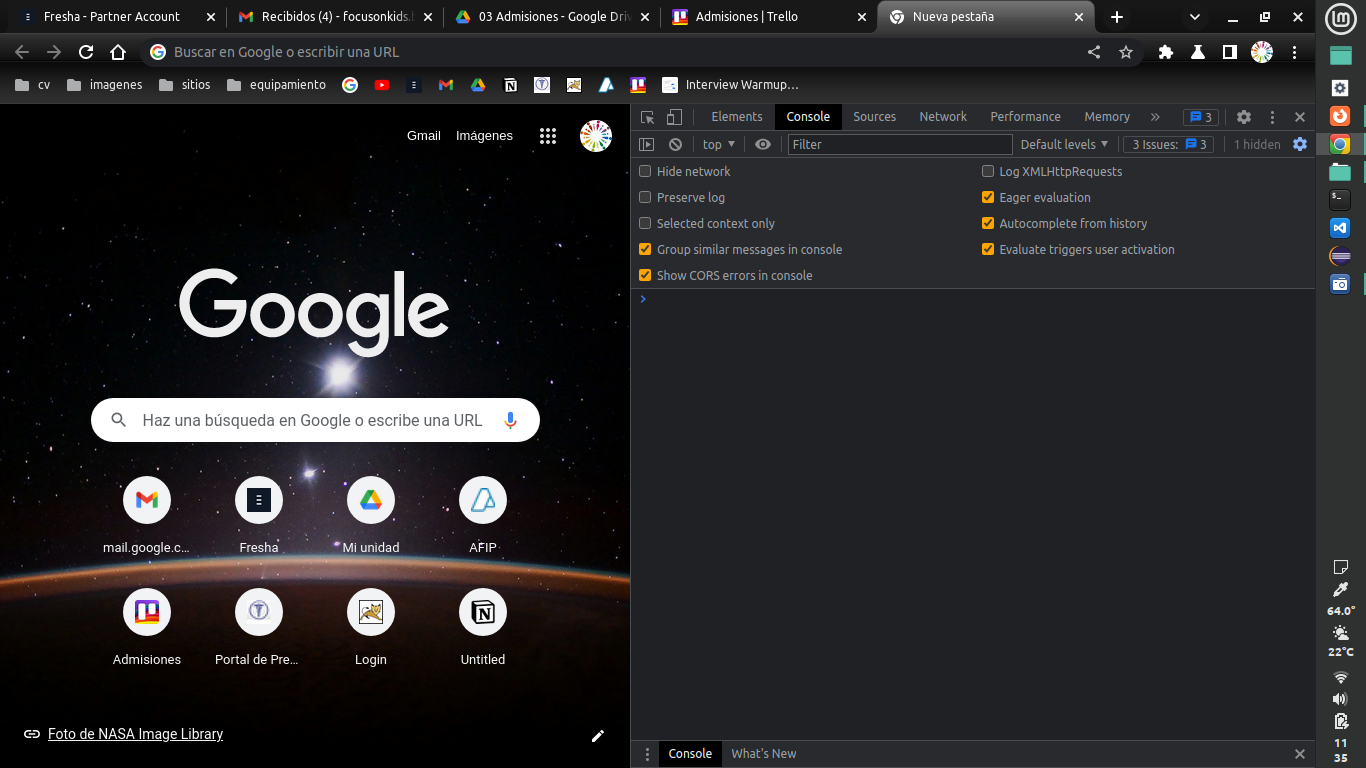This screenshot has height=768, width=1366.
Task: Open Chrome three-dot menu
Action: tap(1295, 52)
